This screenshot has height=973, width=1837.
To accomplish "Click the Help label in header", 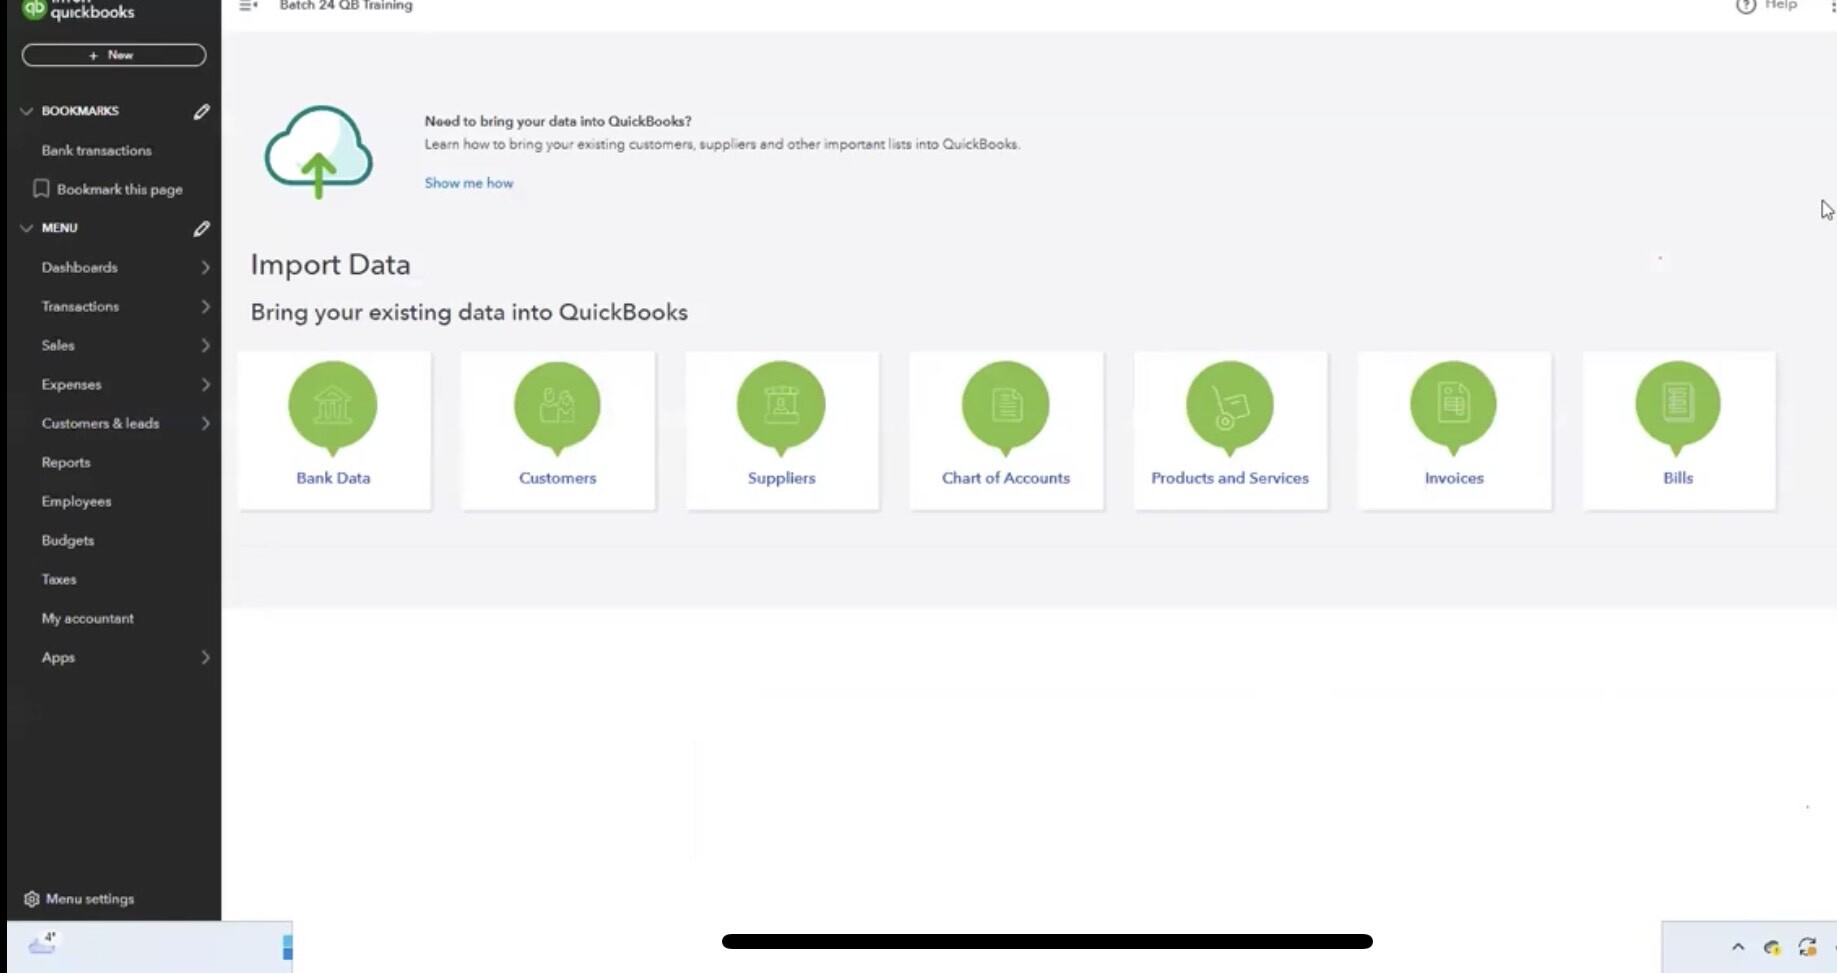I will tap(1781, 5).
